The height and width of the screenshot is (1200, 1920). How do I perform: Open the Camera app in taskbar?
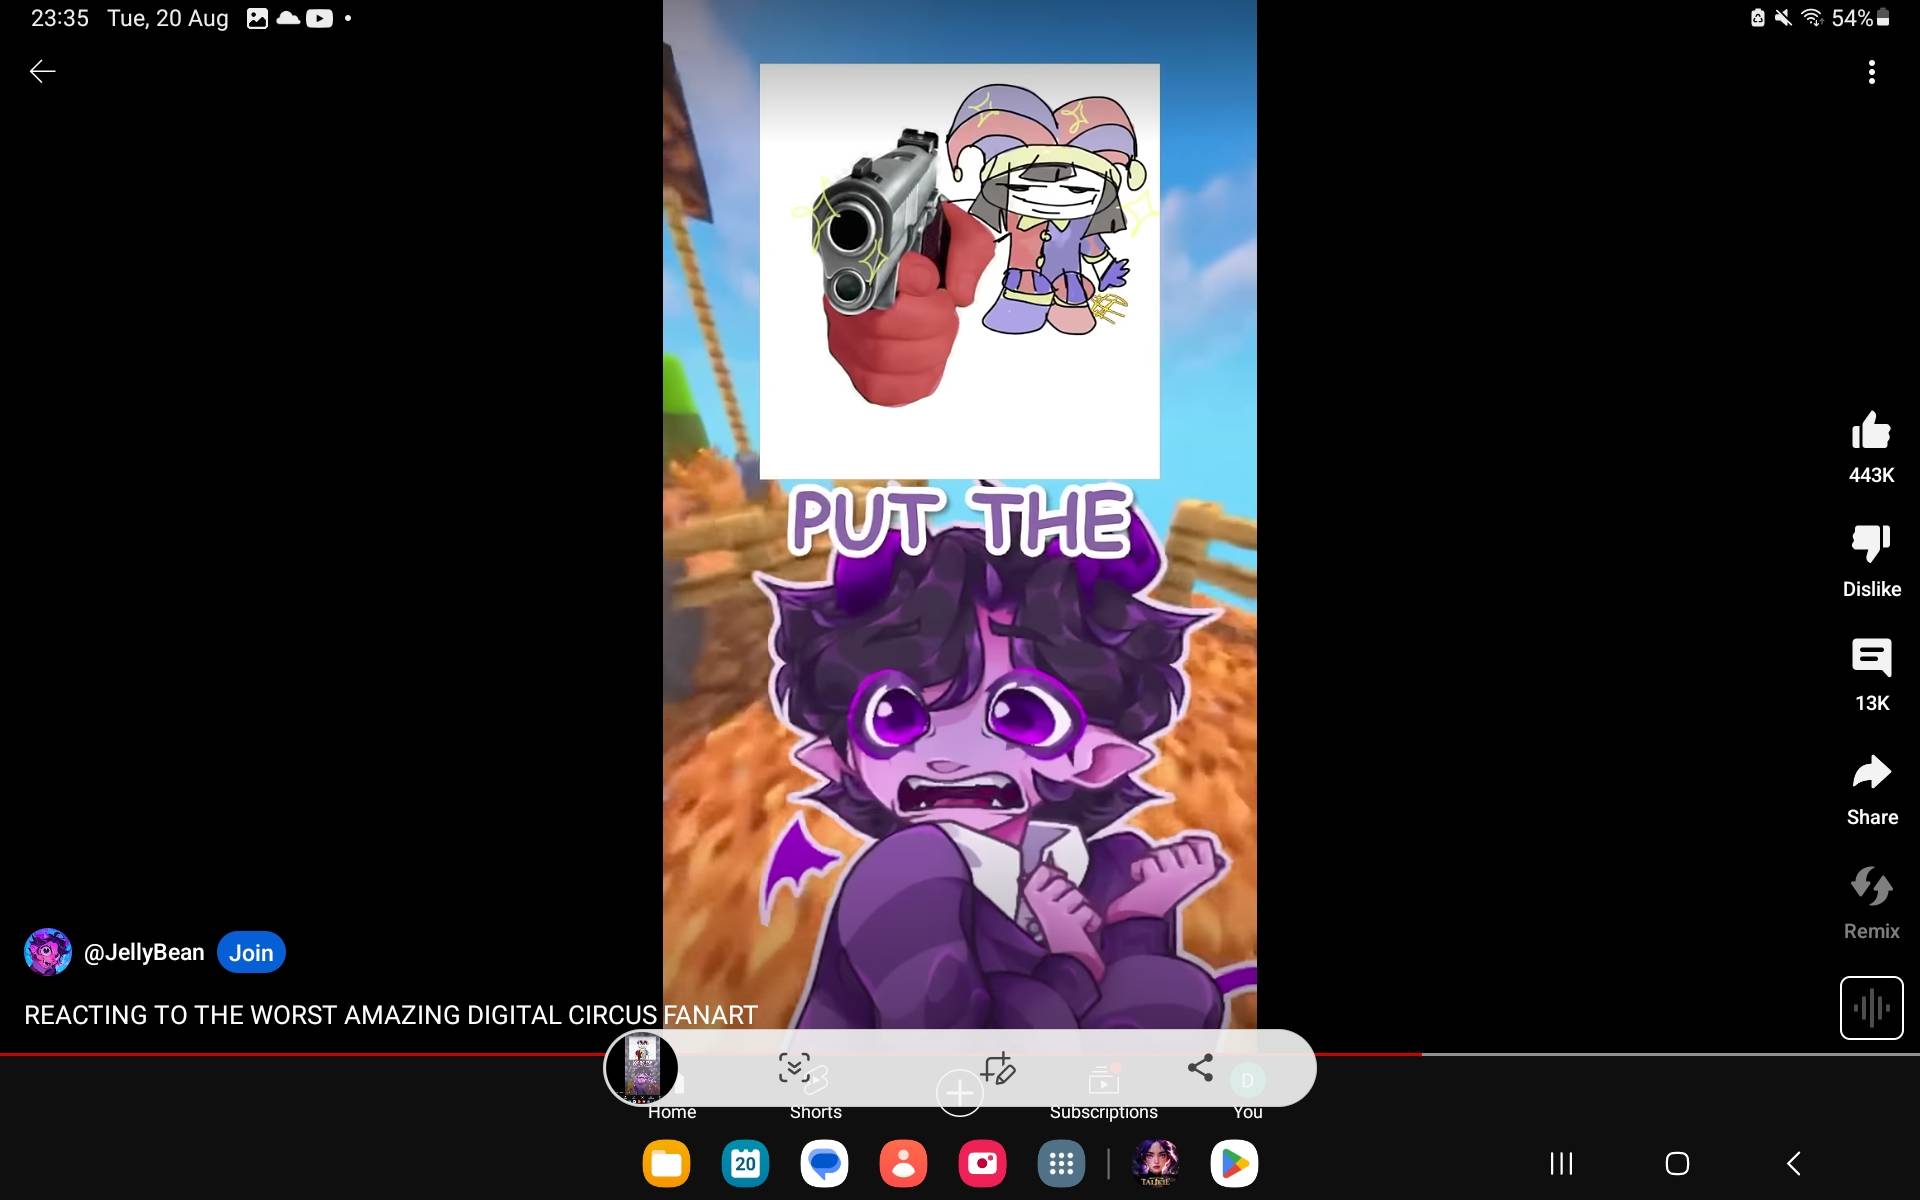[x=982, y=1163]
